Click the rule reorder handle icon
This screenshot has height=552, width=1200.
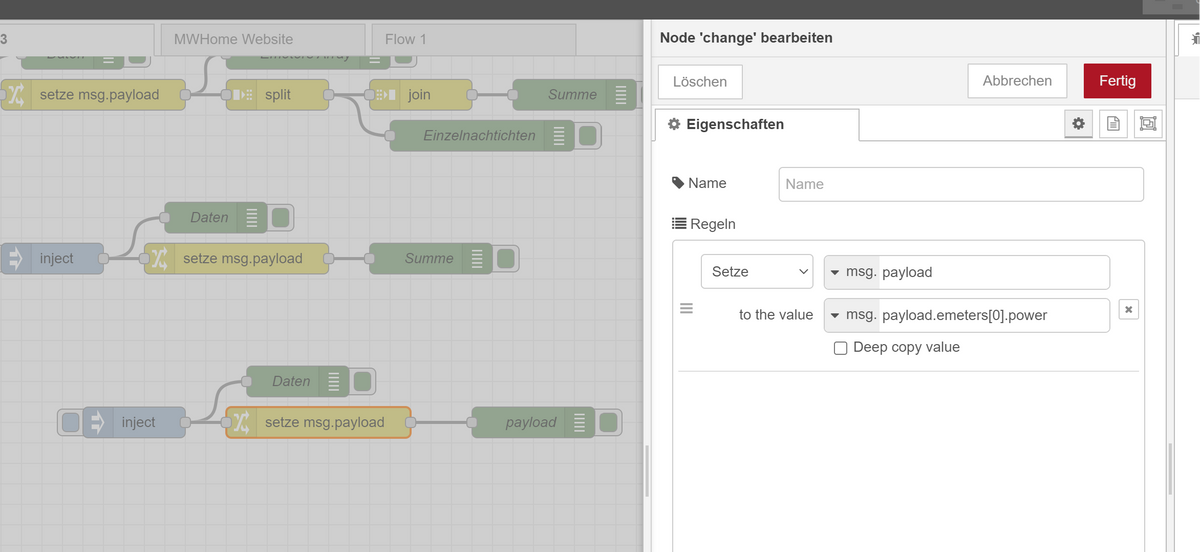click(x=686, y=310)
